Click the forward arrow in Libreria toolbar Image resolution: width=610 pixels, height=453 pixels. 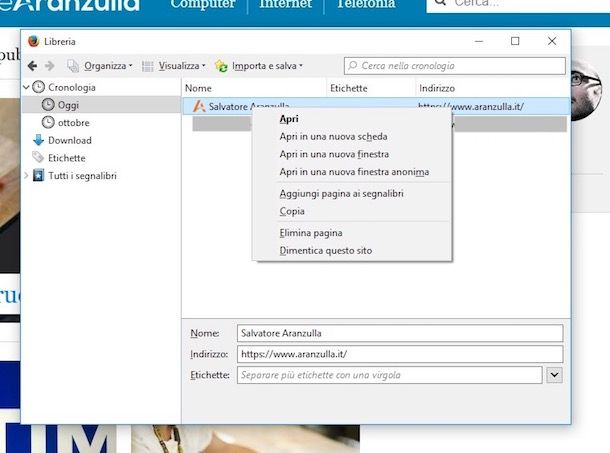click(x=49, y=66)
